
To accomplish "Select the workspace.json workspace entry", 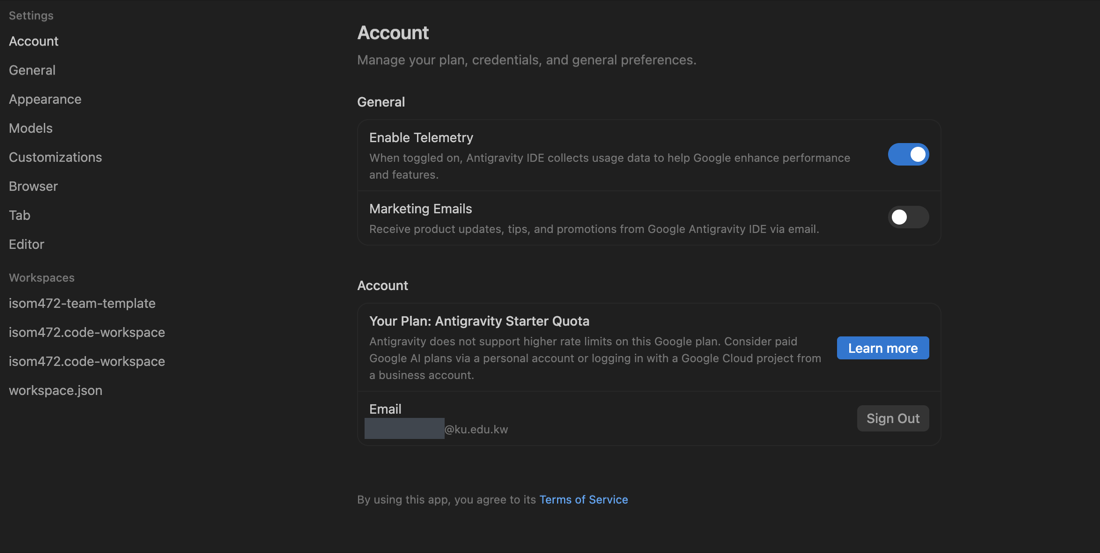I will pyautogui.click(x=55, y=390).
